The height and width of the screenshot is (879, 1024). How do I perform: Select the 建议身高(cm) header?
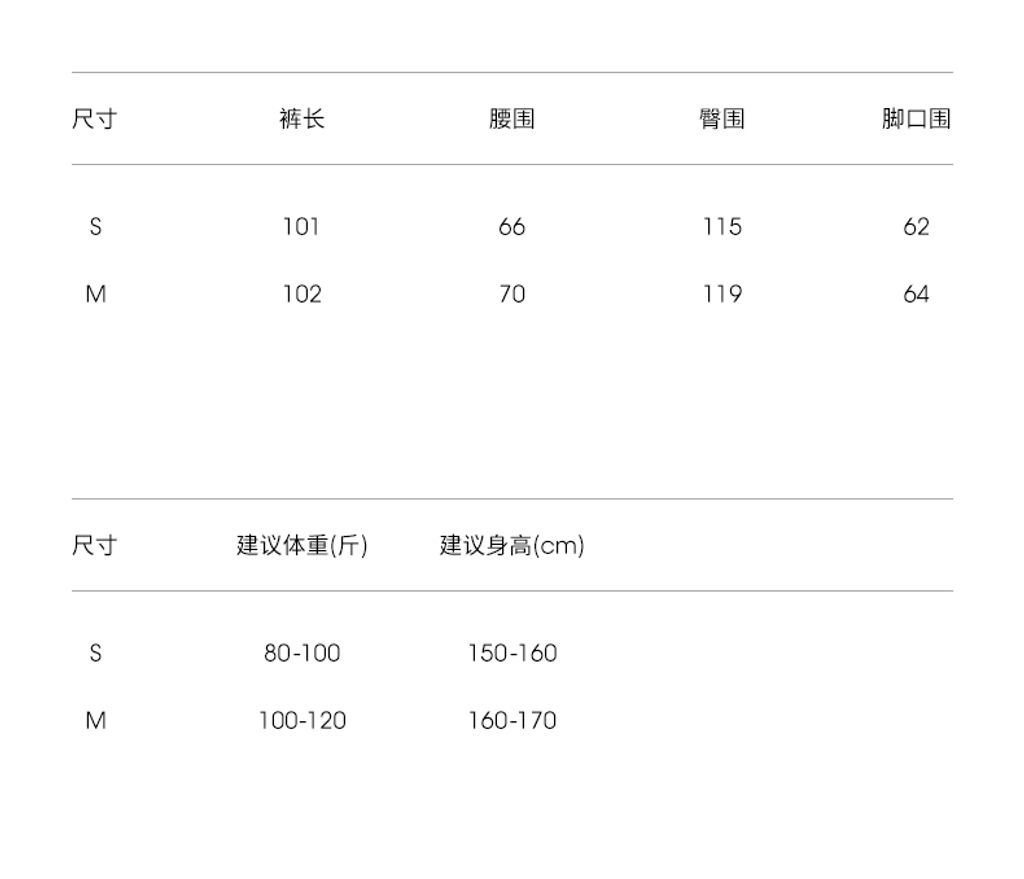[511, 545]
